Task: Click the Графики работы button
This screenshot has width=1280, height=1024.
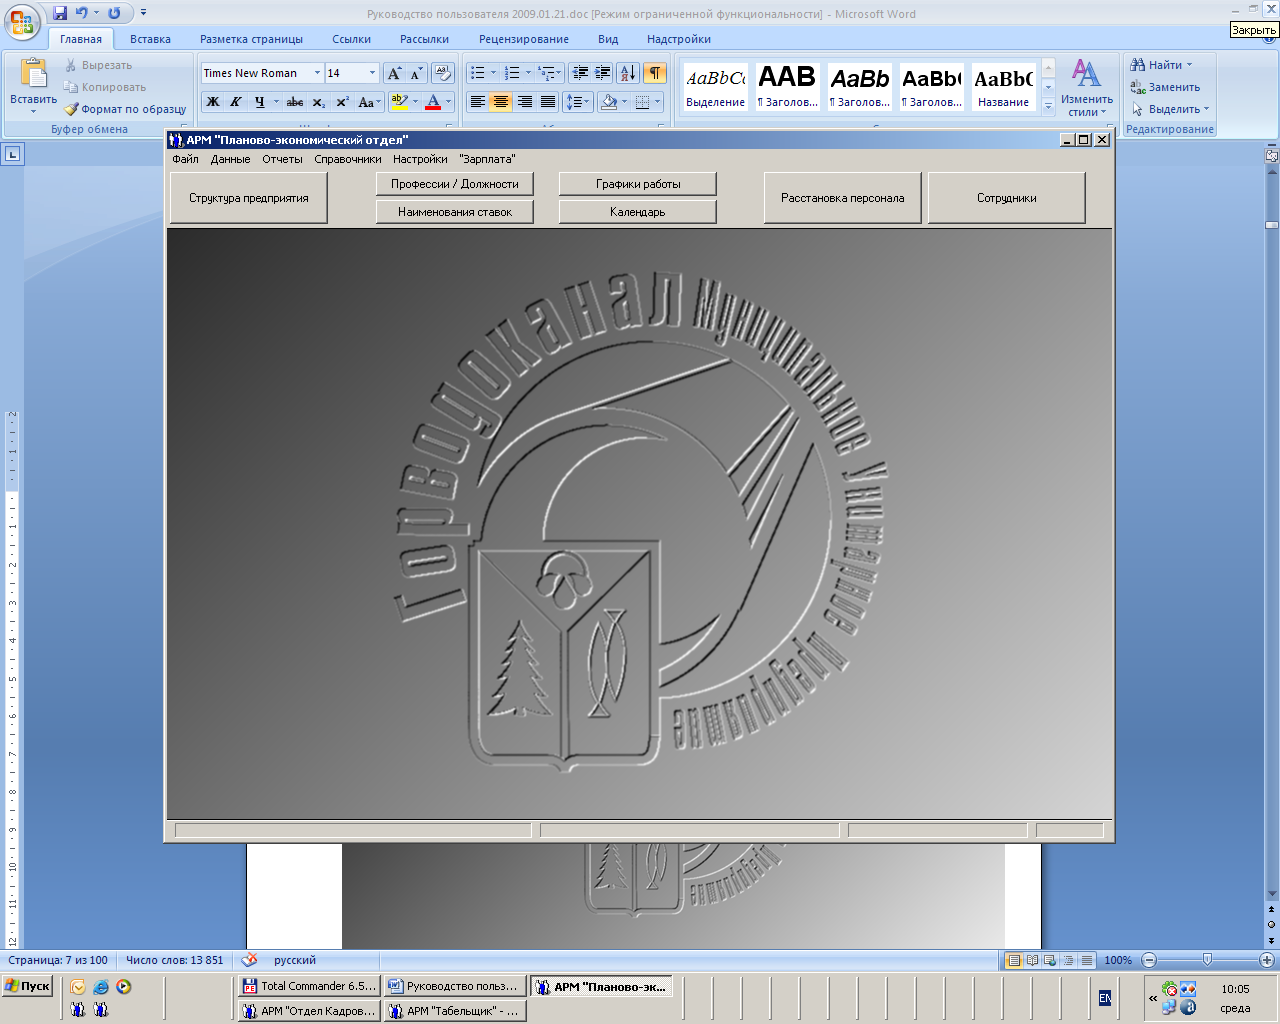Action: pos(638,184)
